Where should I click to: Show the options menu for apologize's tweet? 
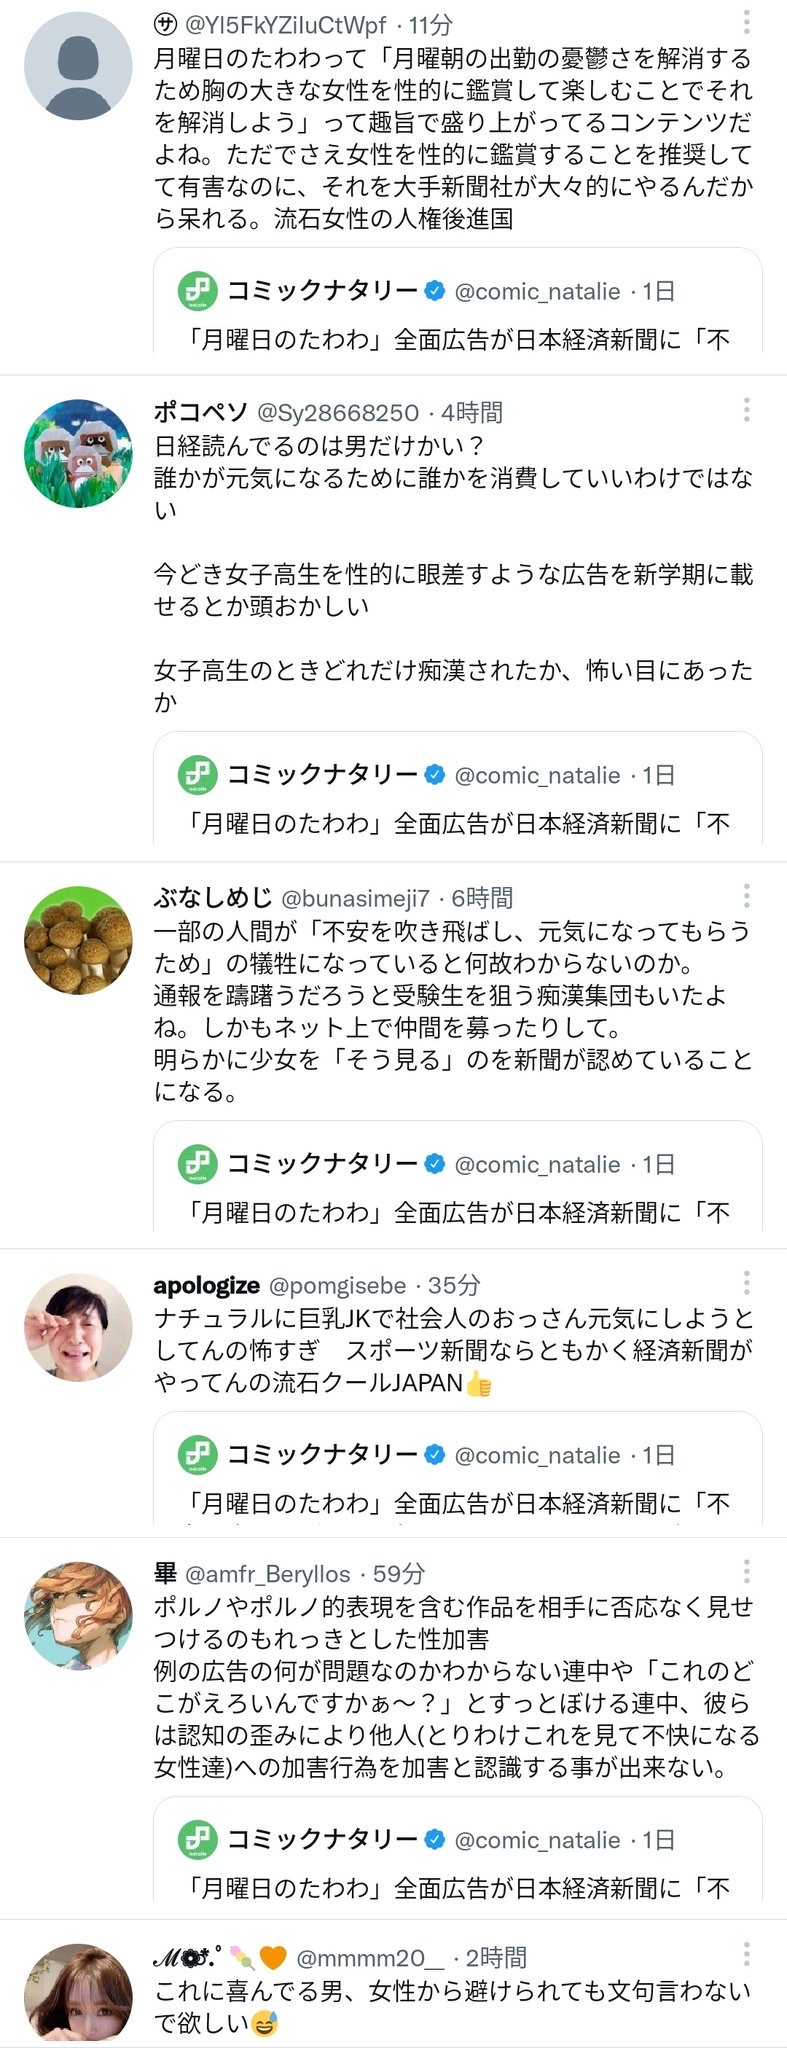[746, 1283]
